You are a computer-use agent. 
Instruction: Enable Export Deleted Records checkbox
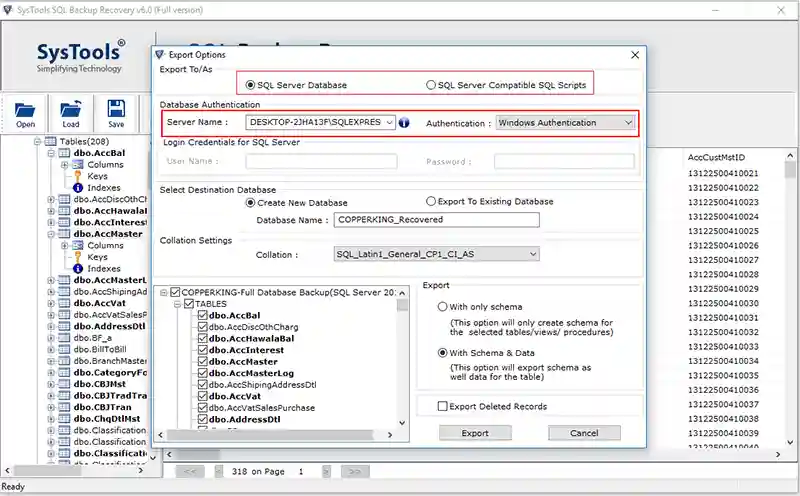(442, 406)
